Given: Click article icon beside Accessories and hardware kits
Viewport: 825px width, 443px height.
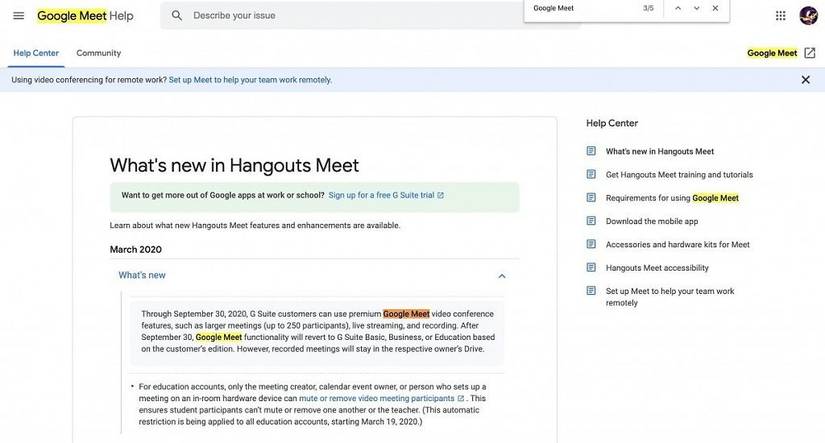Looking at the screenshot, I should point(591,244).
